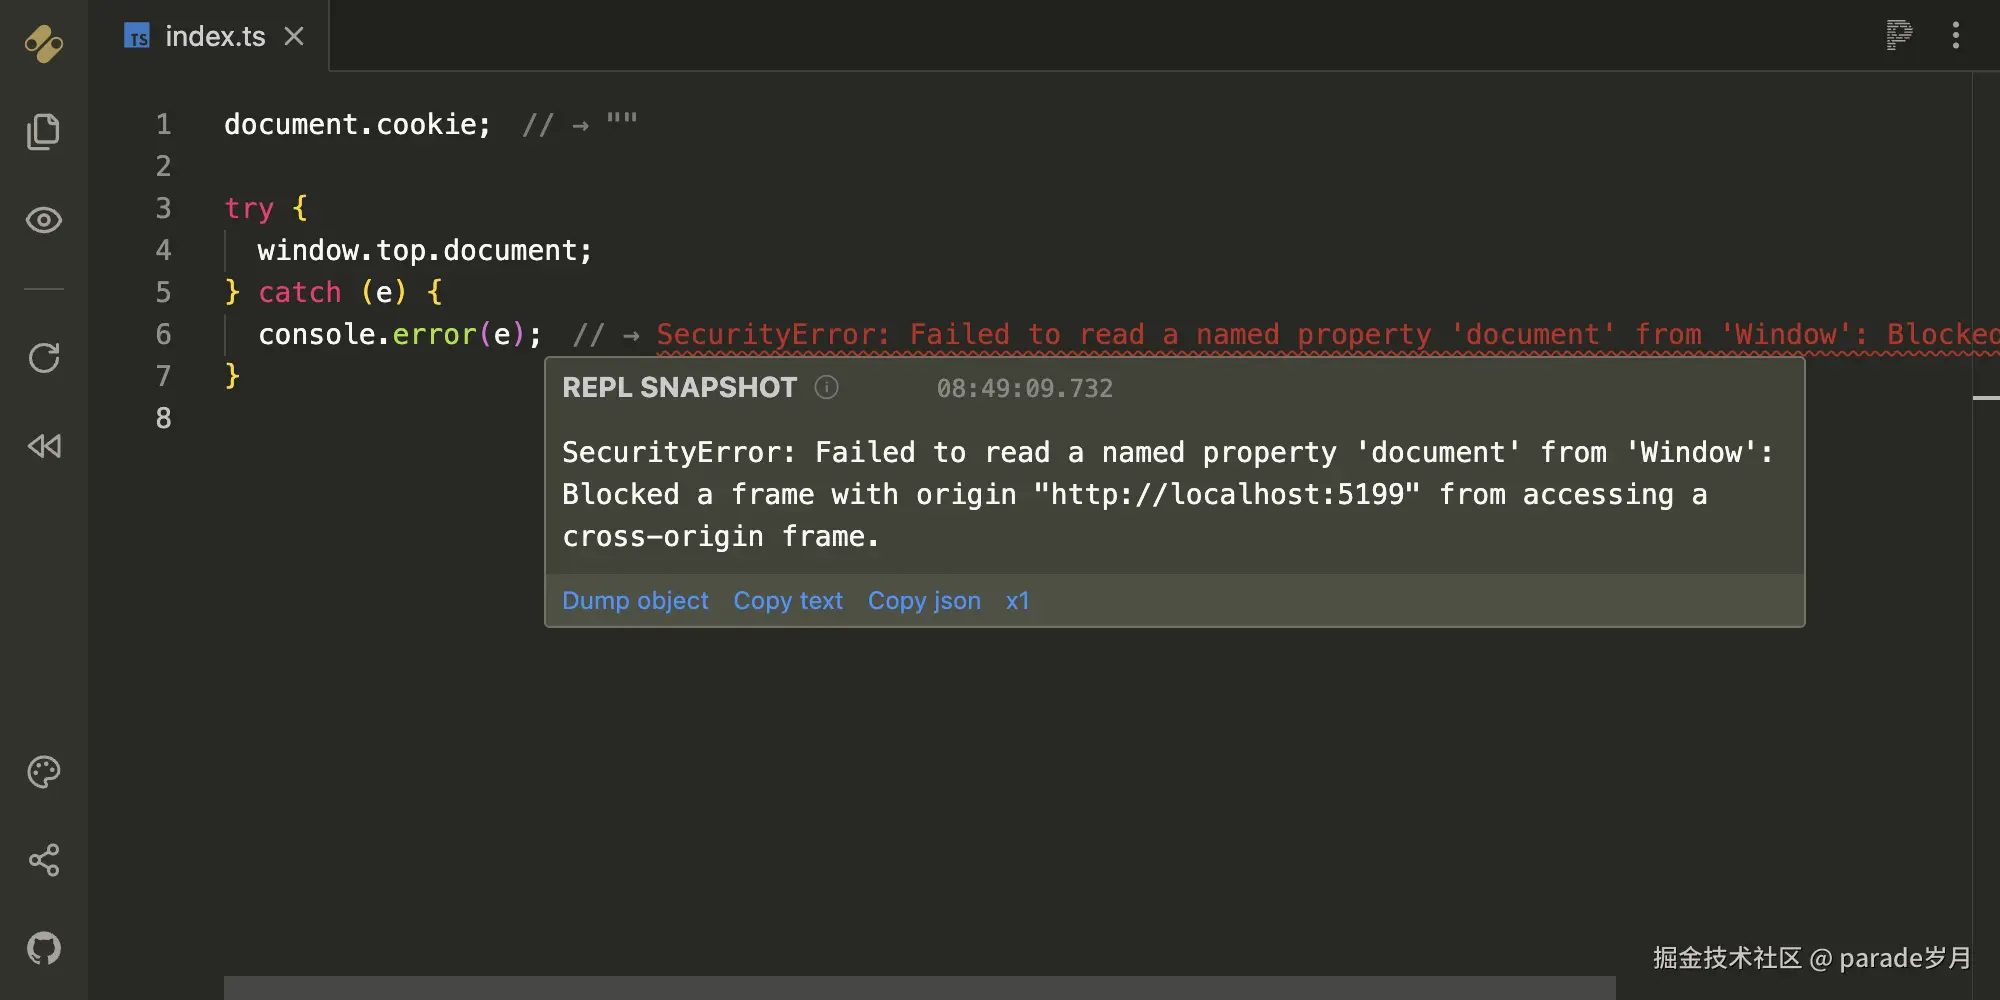
Task: Close the index.ts tab
Action: coord(293,36)
